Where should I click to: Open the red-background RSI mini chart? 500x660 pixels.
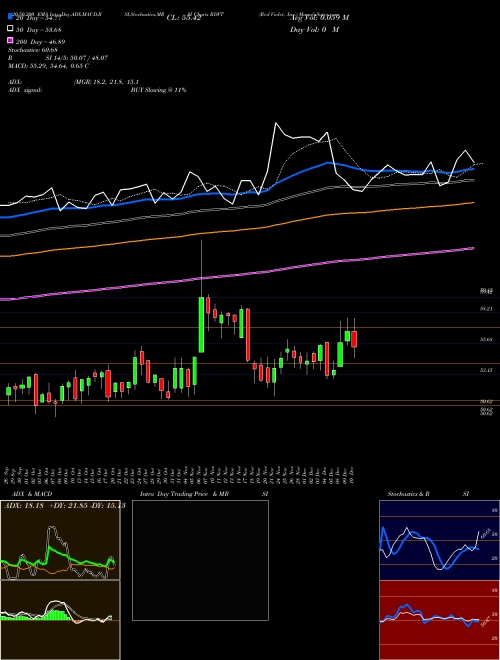click(x=439, y=620)
